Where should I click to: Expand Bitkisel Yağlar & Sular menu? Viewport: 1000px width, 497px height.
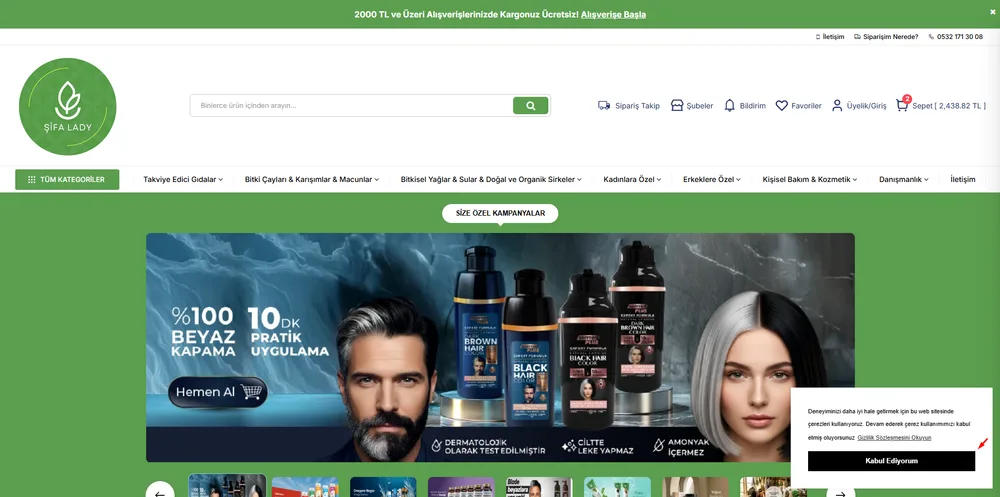click(491, 180)
